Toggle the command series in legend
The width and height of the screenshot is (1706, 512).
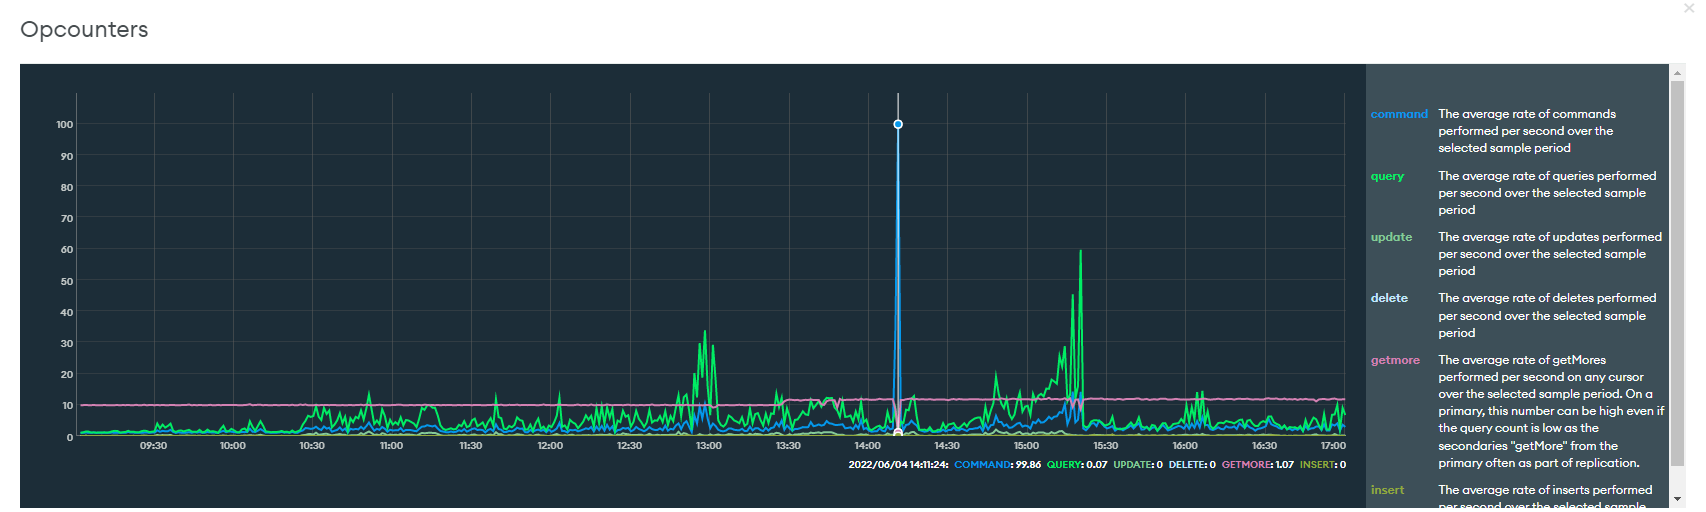click(1398, 114)
